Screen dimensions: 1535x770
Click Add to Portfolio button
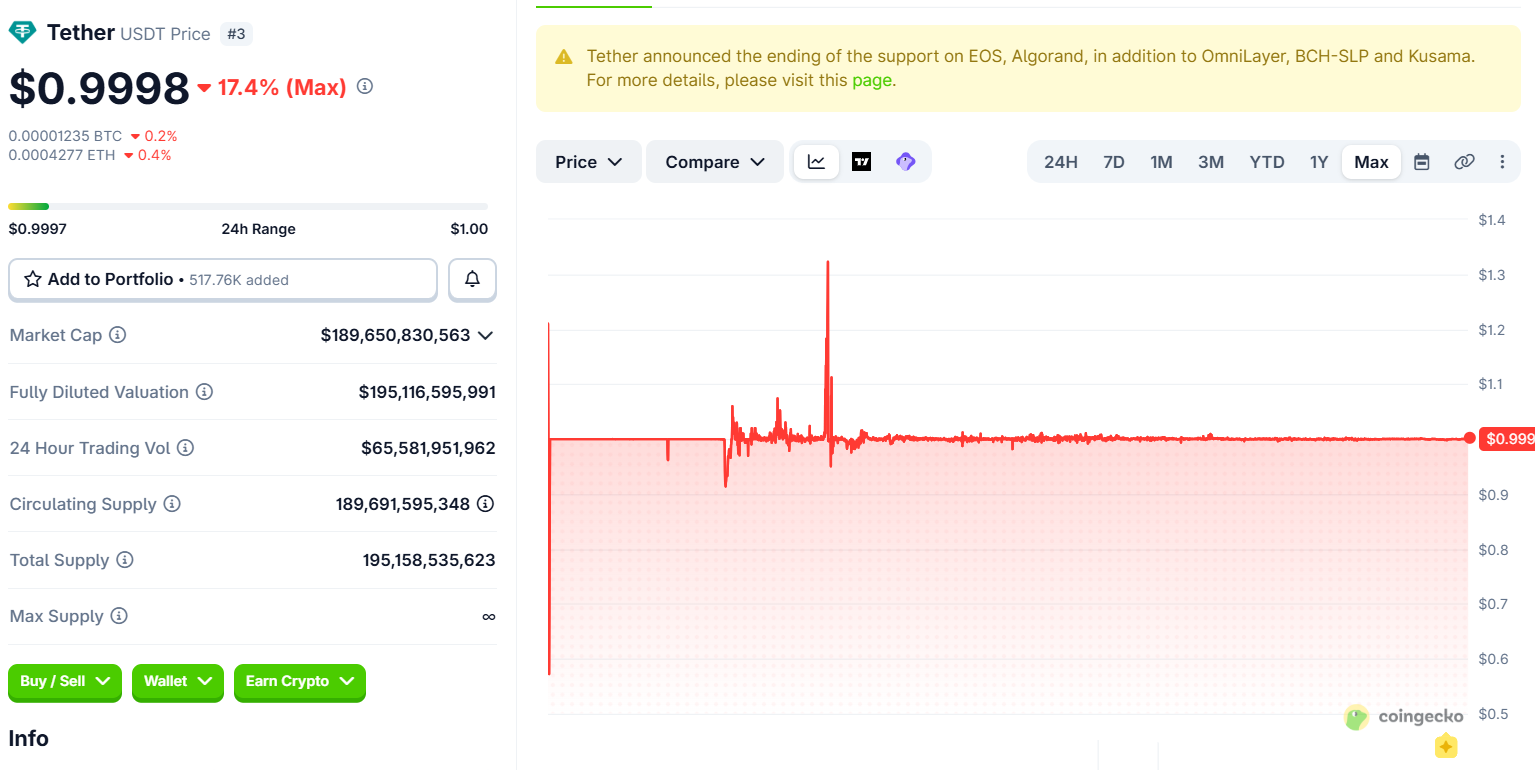click(223, 280)
